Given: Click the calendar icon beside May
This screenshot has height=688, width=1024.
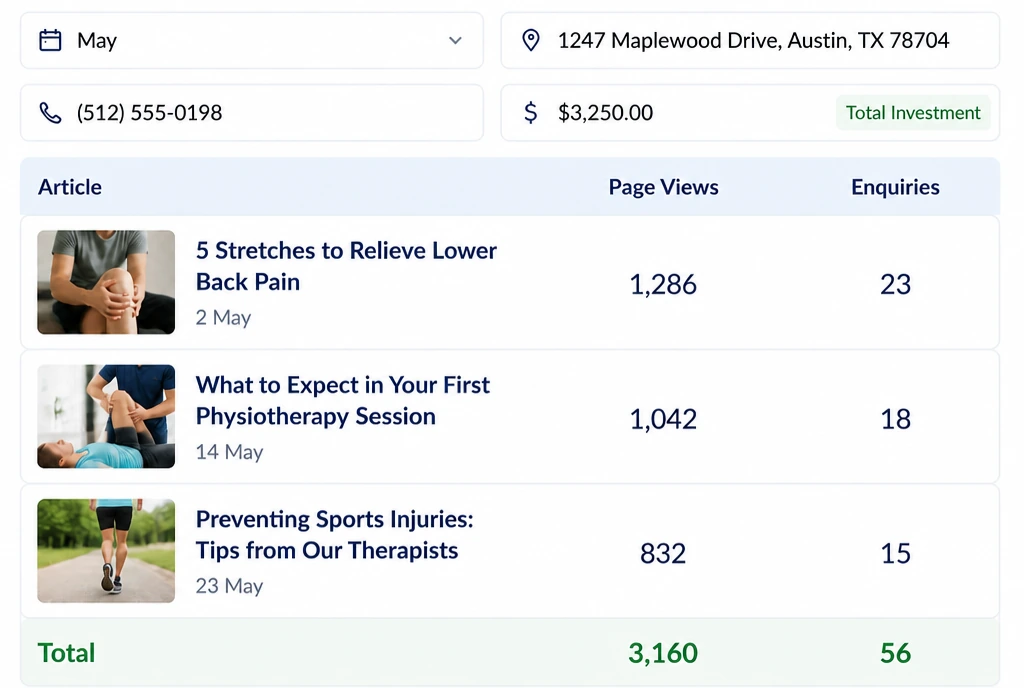Looking at the screenshot, I should pyautogui.click(x=50, y=40).
